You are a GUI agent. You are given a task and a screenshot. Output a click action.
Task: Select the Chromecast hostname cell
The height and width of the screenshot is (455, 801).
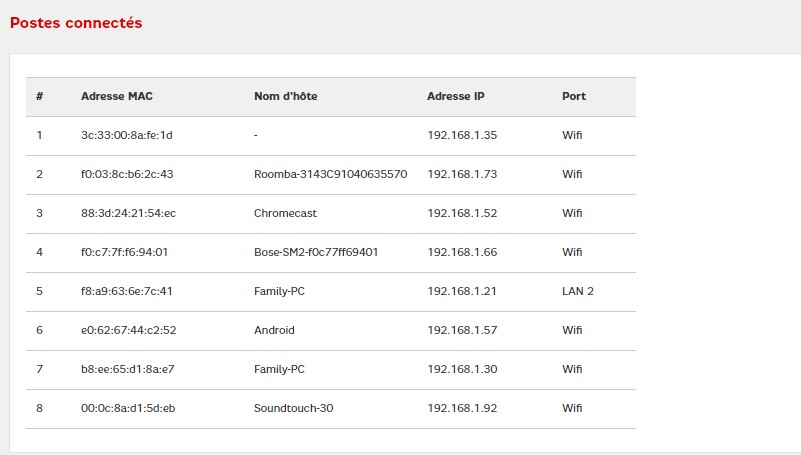(x=286, y=213)
